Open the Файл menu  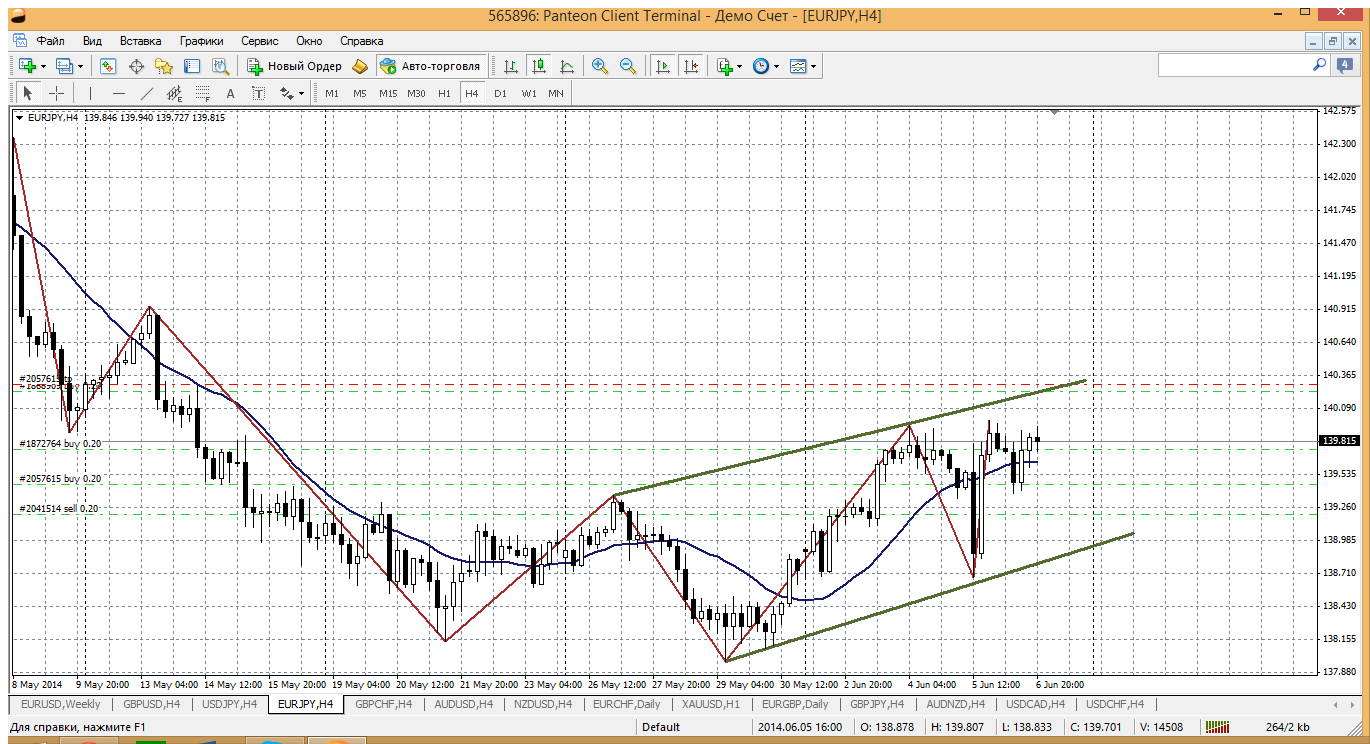[x=51, y=41]
